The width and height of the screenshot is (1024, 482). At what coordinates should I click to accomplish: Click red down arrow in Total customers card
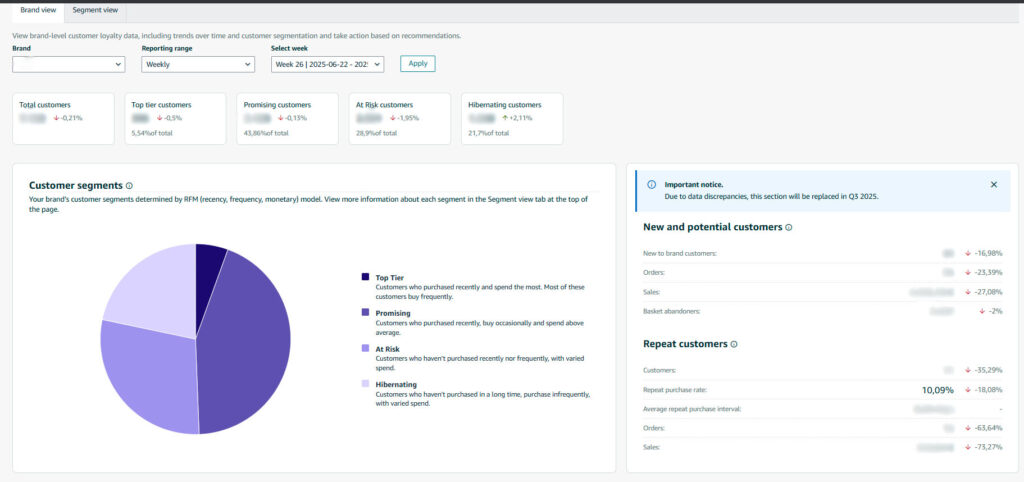click(x=57, y=117)
